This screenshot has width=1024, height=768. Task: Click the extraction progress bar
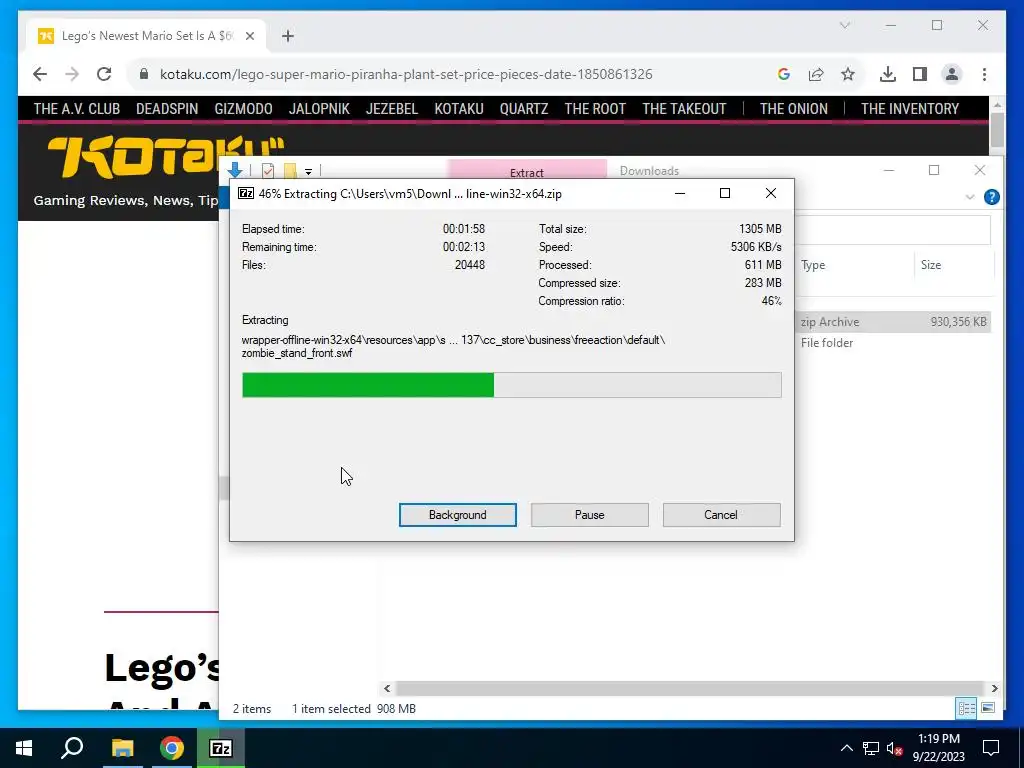tap(511, 385)
